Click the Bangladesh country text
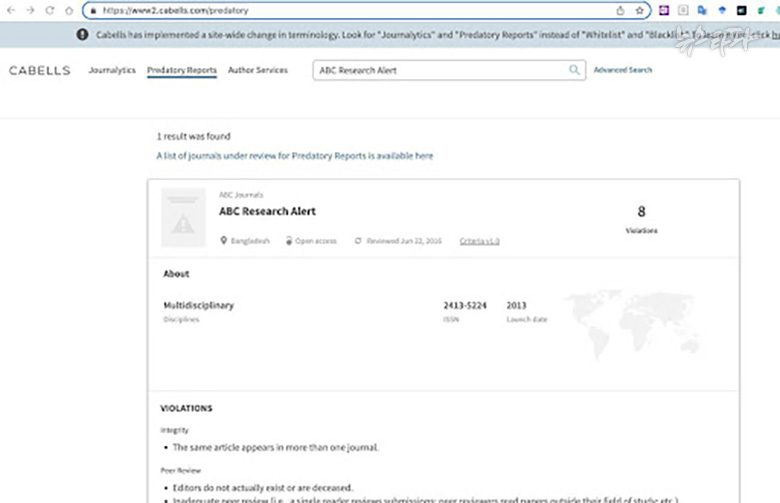Viewport: 780px width, 503px height. [x=250, y=241]
